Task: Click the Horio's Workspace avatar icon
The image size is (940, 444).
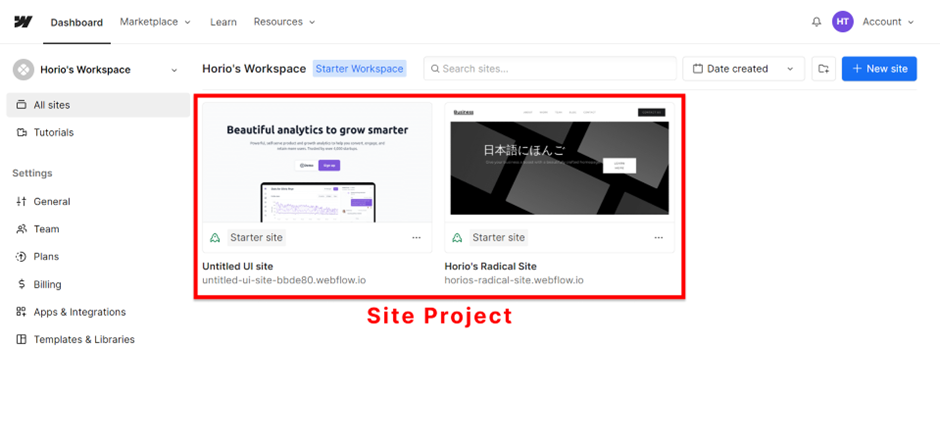Action: (23, 70)
